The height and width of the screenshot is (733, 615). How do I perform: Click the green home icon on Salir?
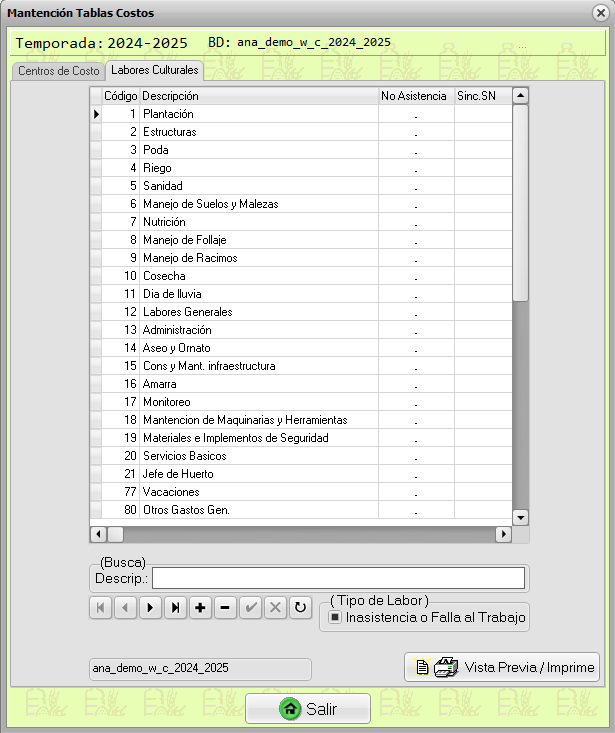click(290, 709)
